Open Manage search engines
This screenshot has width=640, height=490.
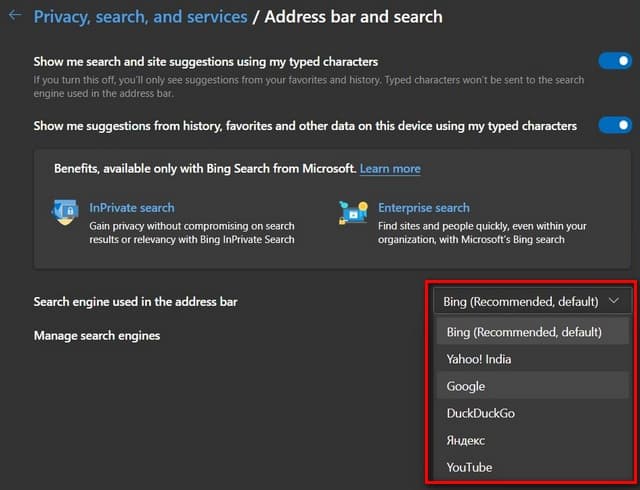(97, 335)
